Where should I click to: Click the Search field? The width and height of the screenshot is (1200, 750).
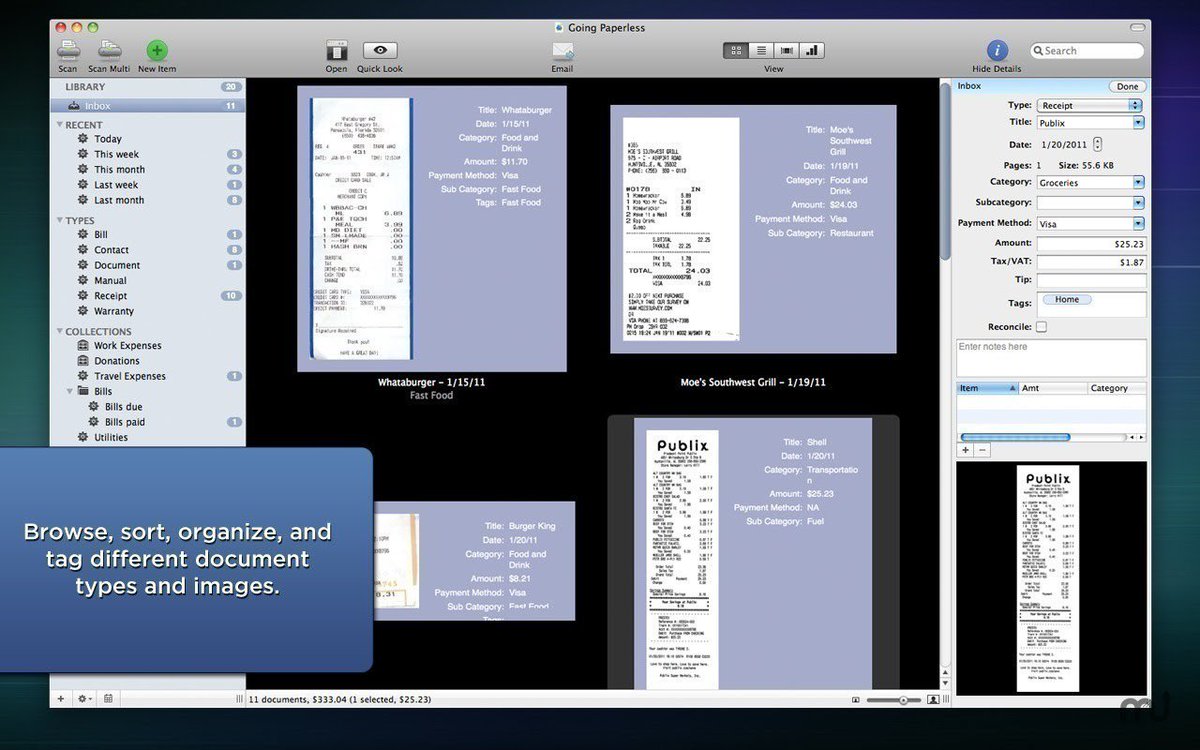[1087, 50]
